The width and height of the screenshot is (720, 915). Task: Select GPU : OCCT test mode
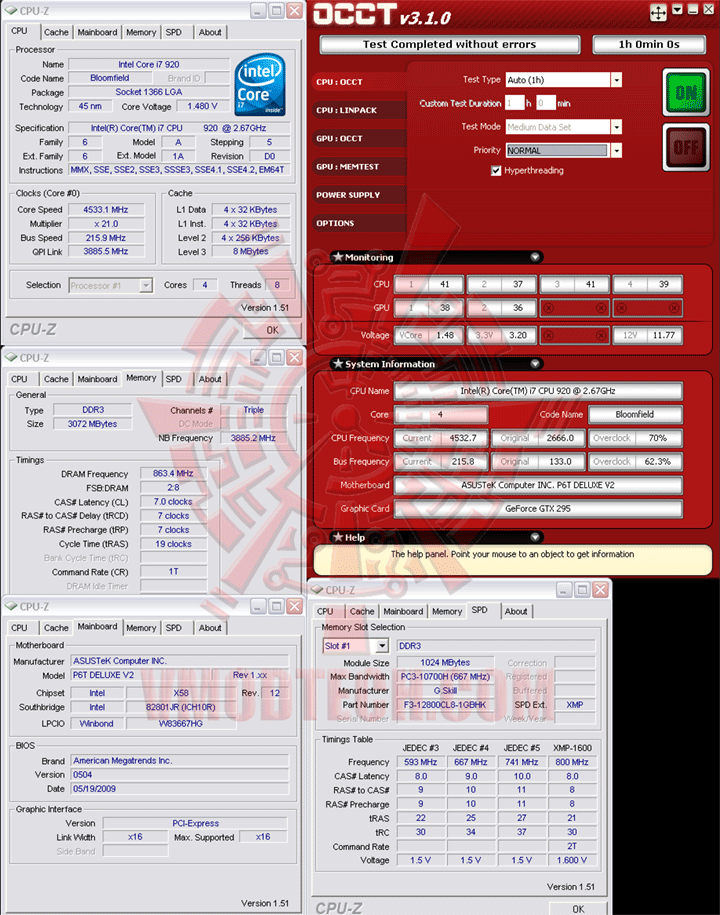359,138
